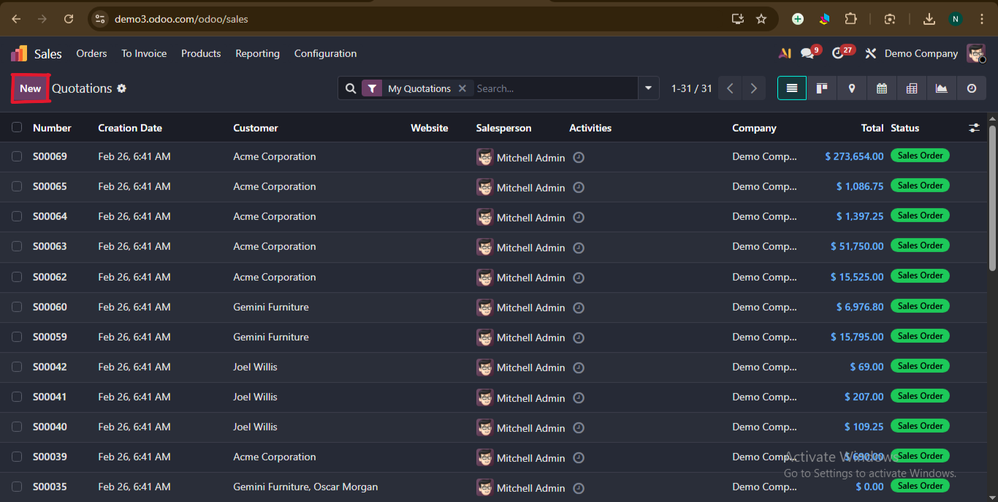Click activity clock for S00060

click(579, 307)
